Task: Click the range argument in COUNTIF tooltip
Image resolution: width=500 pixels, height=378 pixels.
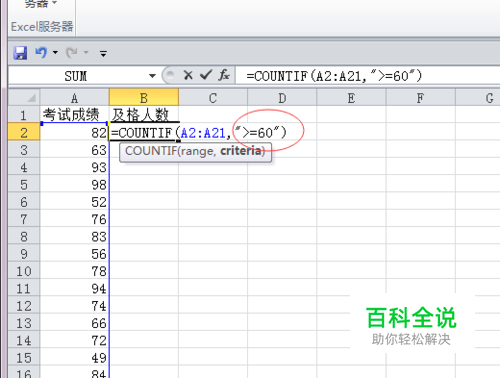Action: tap(197, 152)
